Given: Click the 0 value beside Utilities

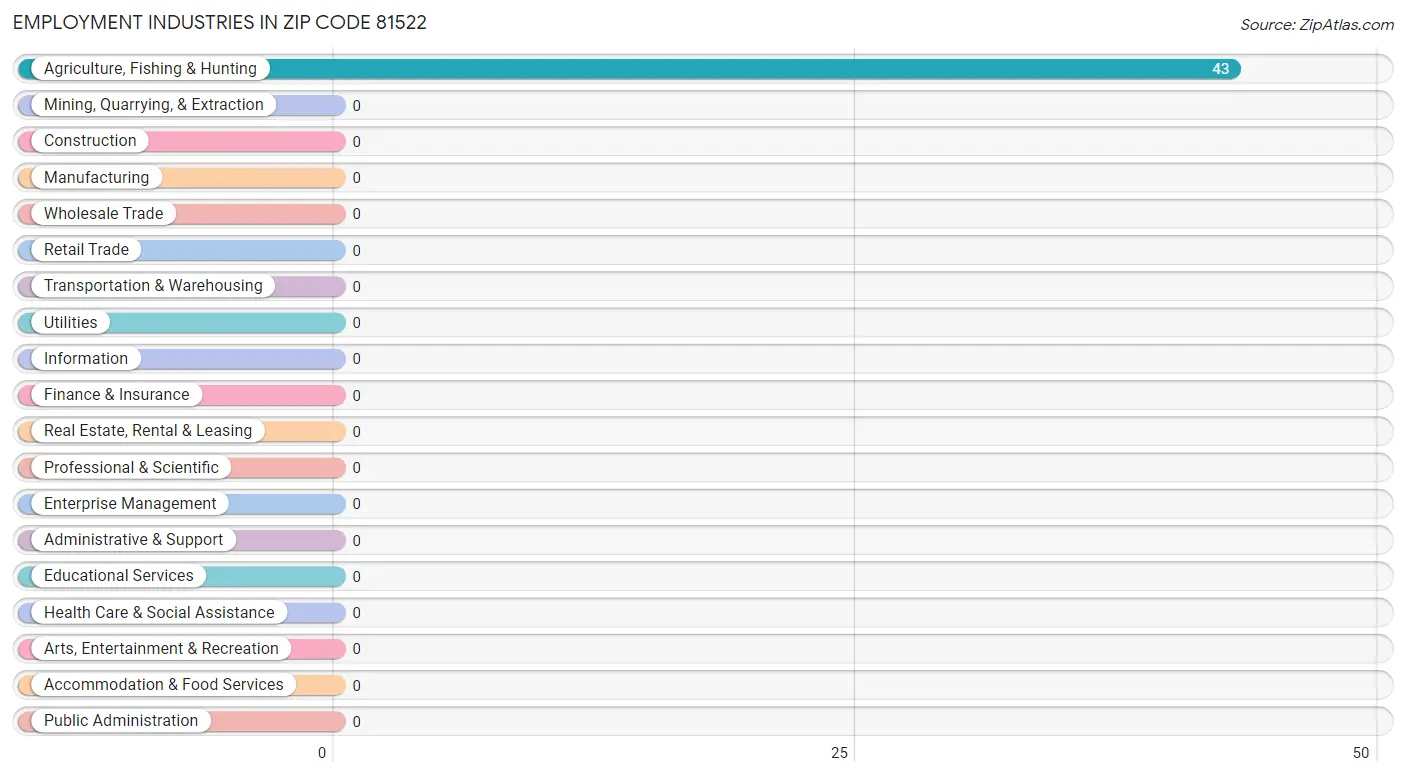Looking at the screenshot, I should coord(356,323).
